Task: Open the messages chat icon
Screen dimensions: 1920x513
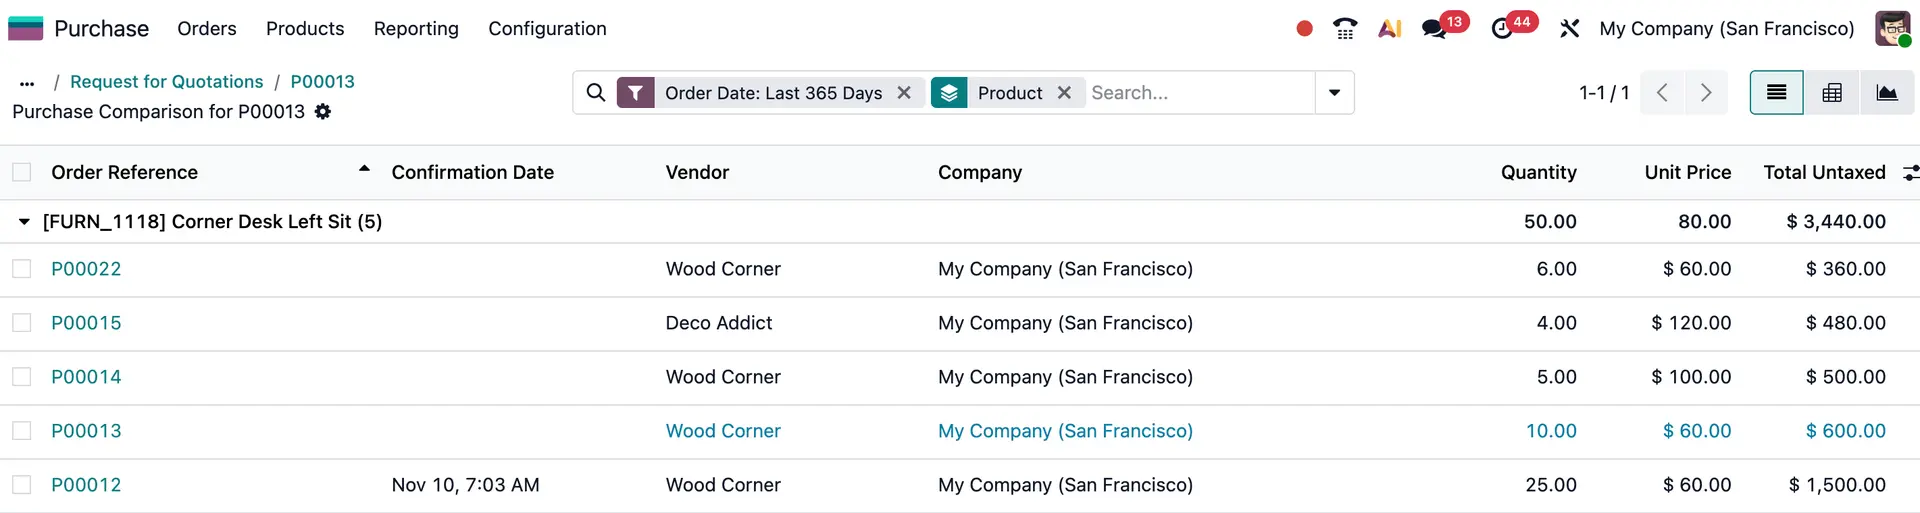Action: click(1435, 29)
